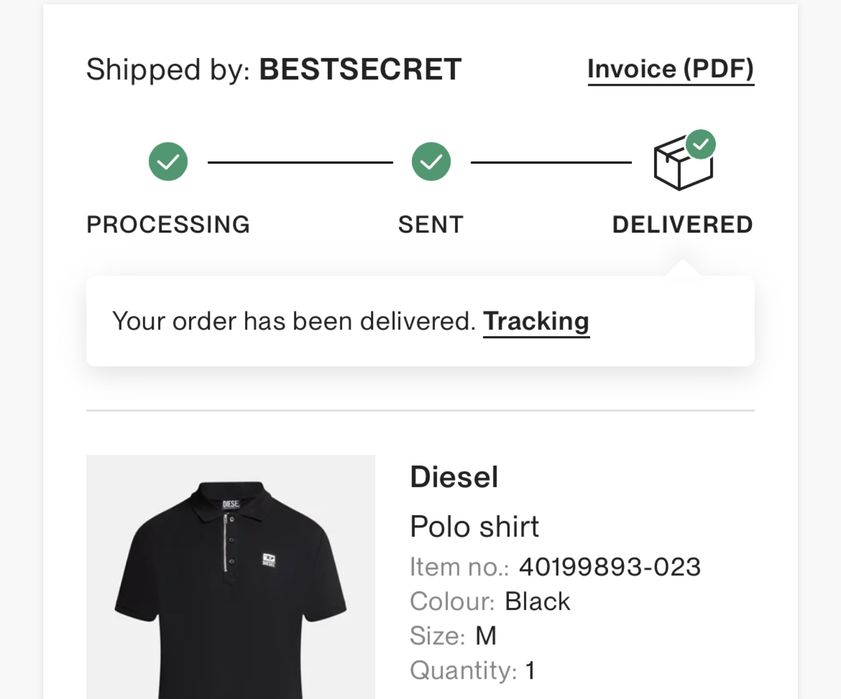Click the Quantity 1 value
Screen dimensions: 841x699
(x=530, y=671)
